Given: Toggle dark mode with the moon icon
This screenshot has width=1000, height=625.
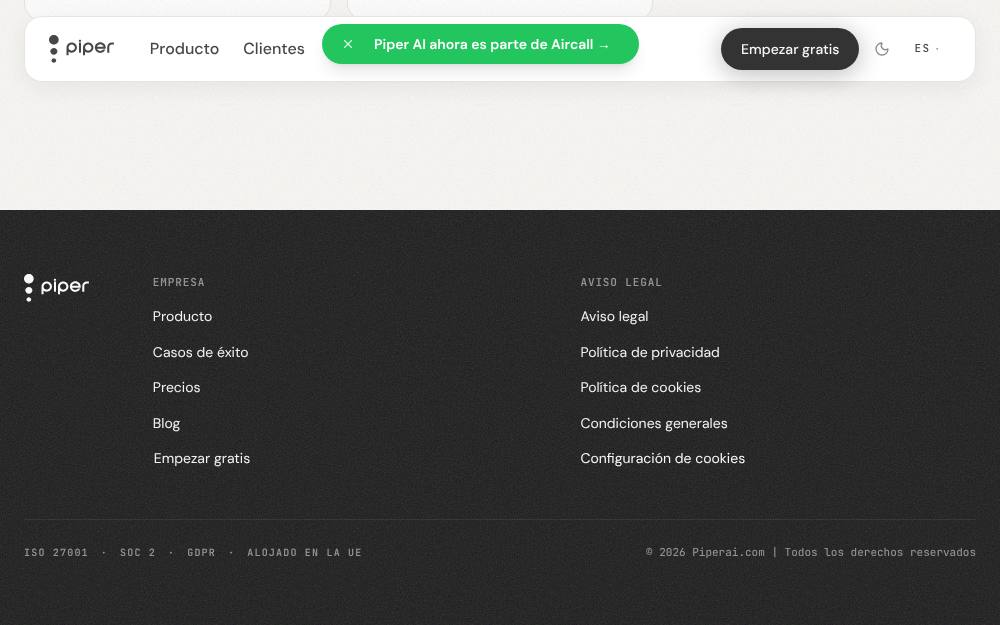Looking at the screenshot, I should tap(881, 49).
